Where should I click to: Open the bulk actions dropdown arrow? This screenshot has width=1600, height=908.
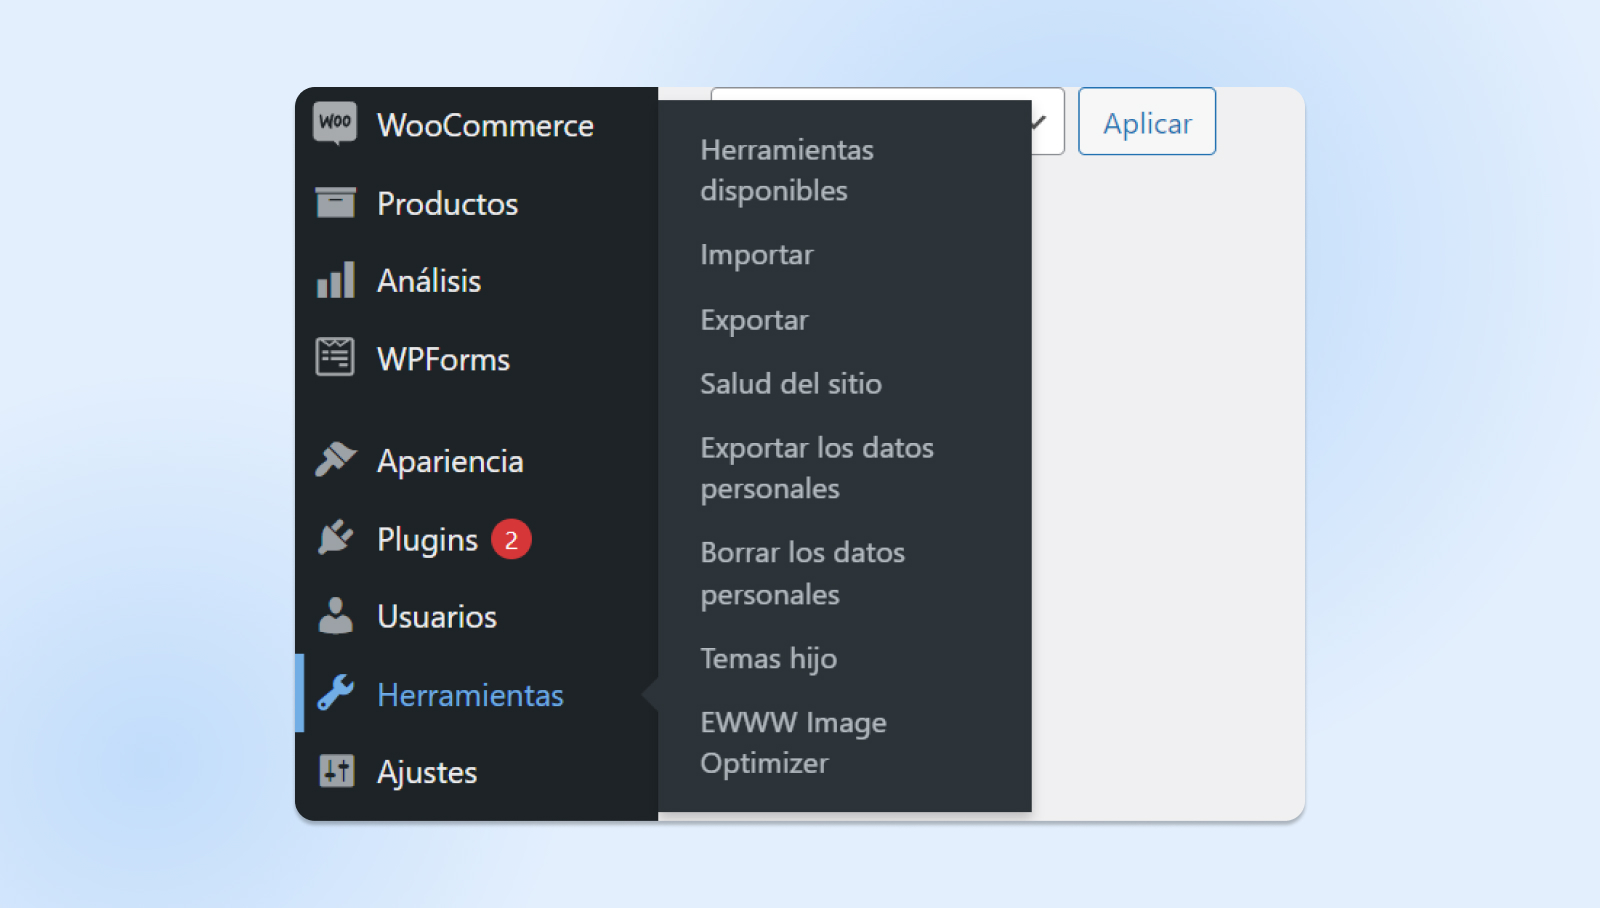coord(1040,122)
